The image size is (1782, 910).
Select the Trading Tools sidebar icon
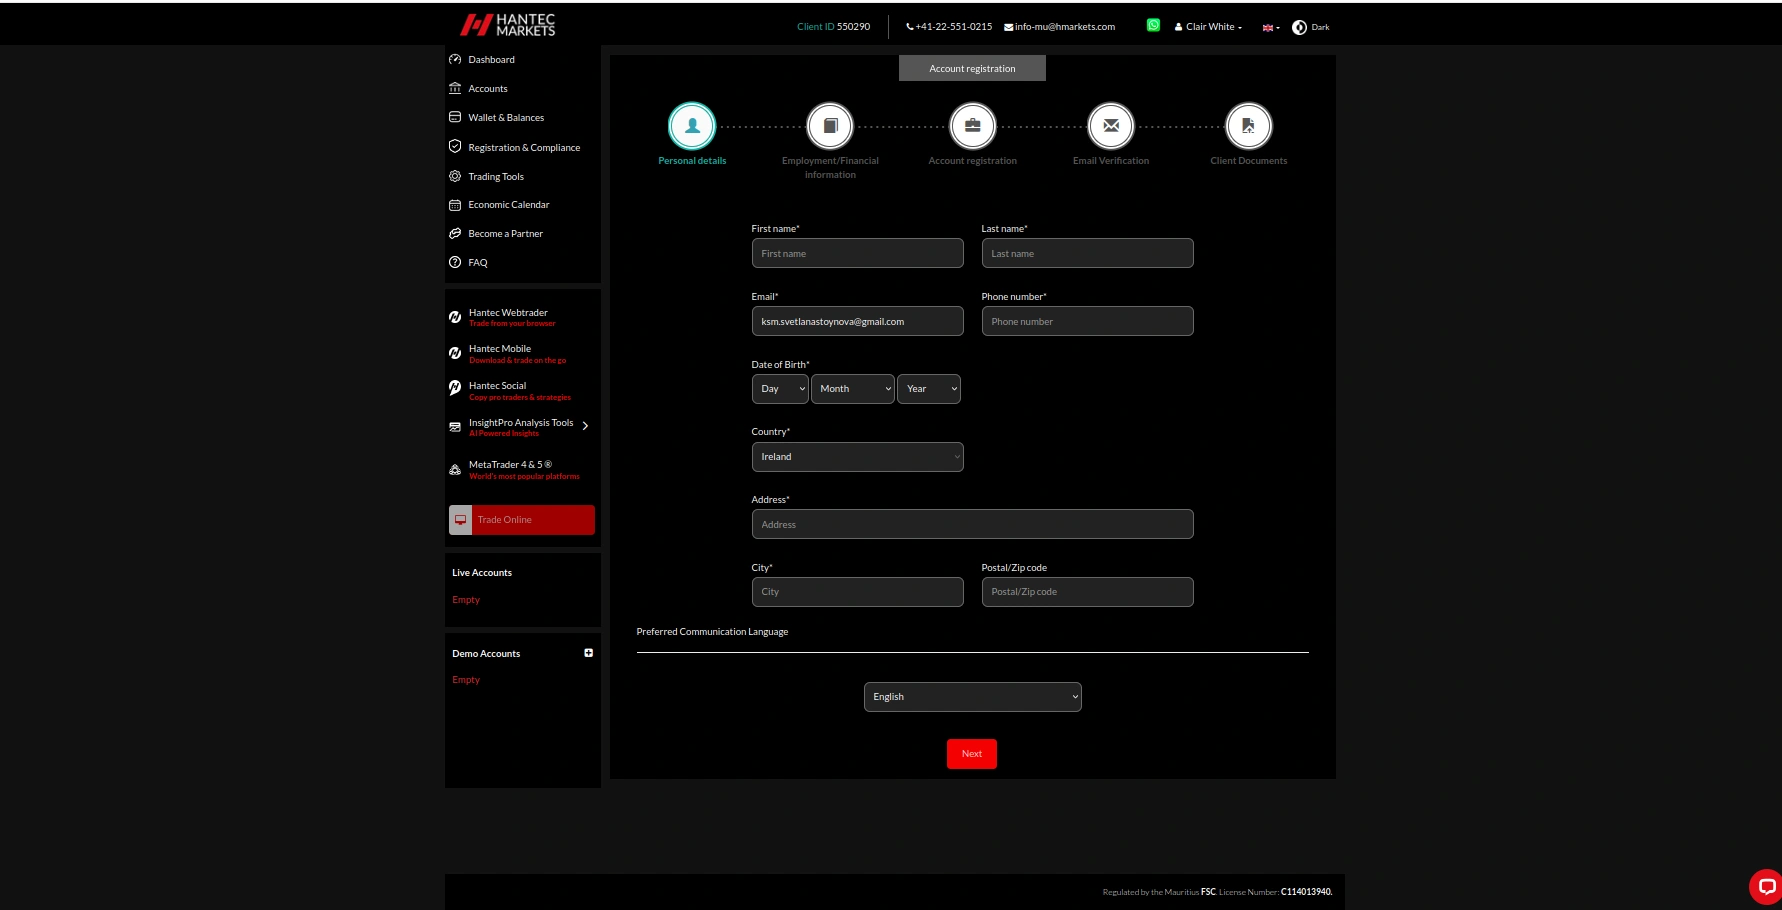[455, 176]
